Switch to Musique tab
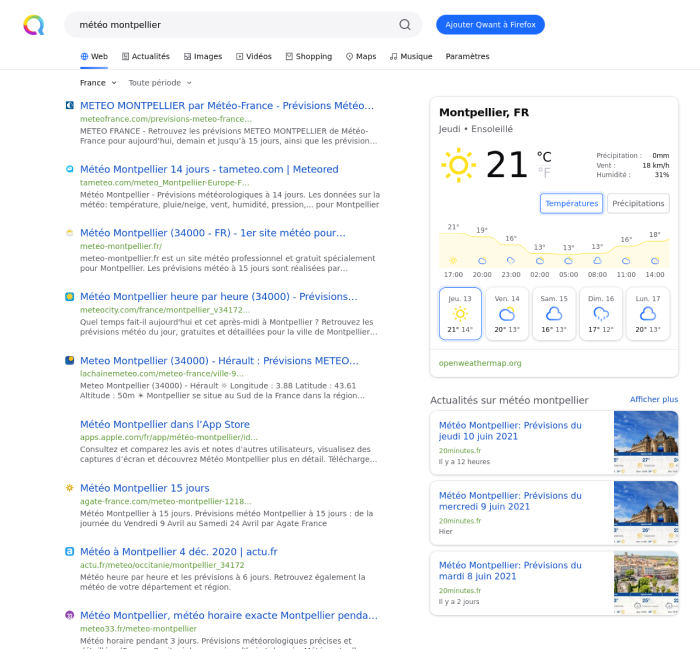This screenshot has height=649, width=700. pos(411,56)
